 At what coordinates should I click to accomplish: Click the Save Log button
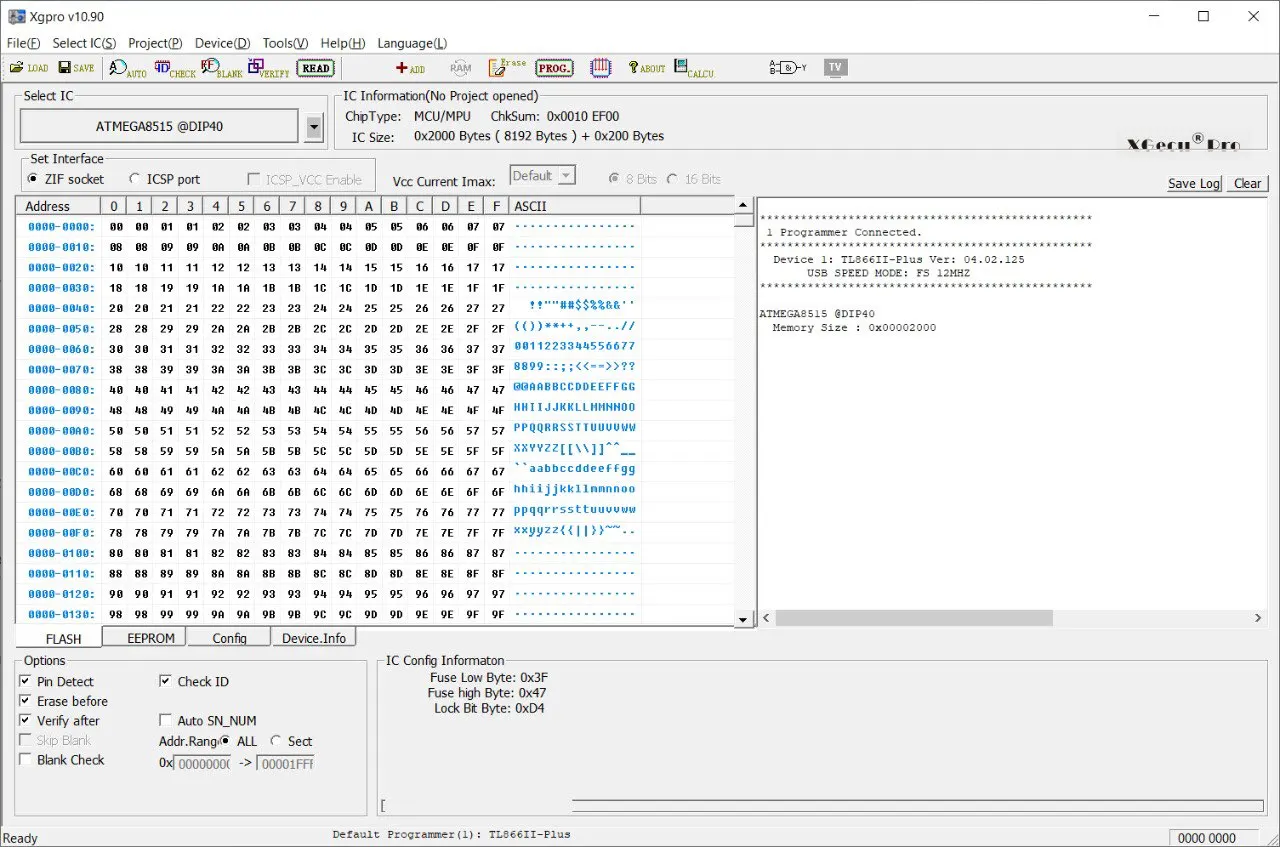(1194, 183)
